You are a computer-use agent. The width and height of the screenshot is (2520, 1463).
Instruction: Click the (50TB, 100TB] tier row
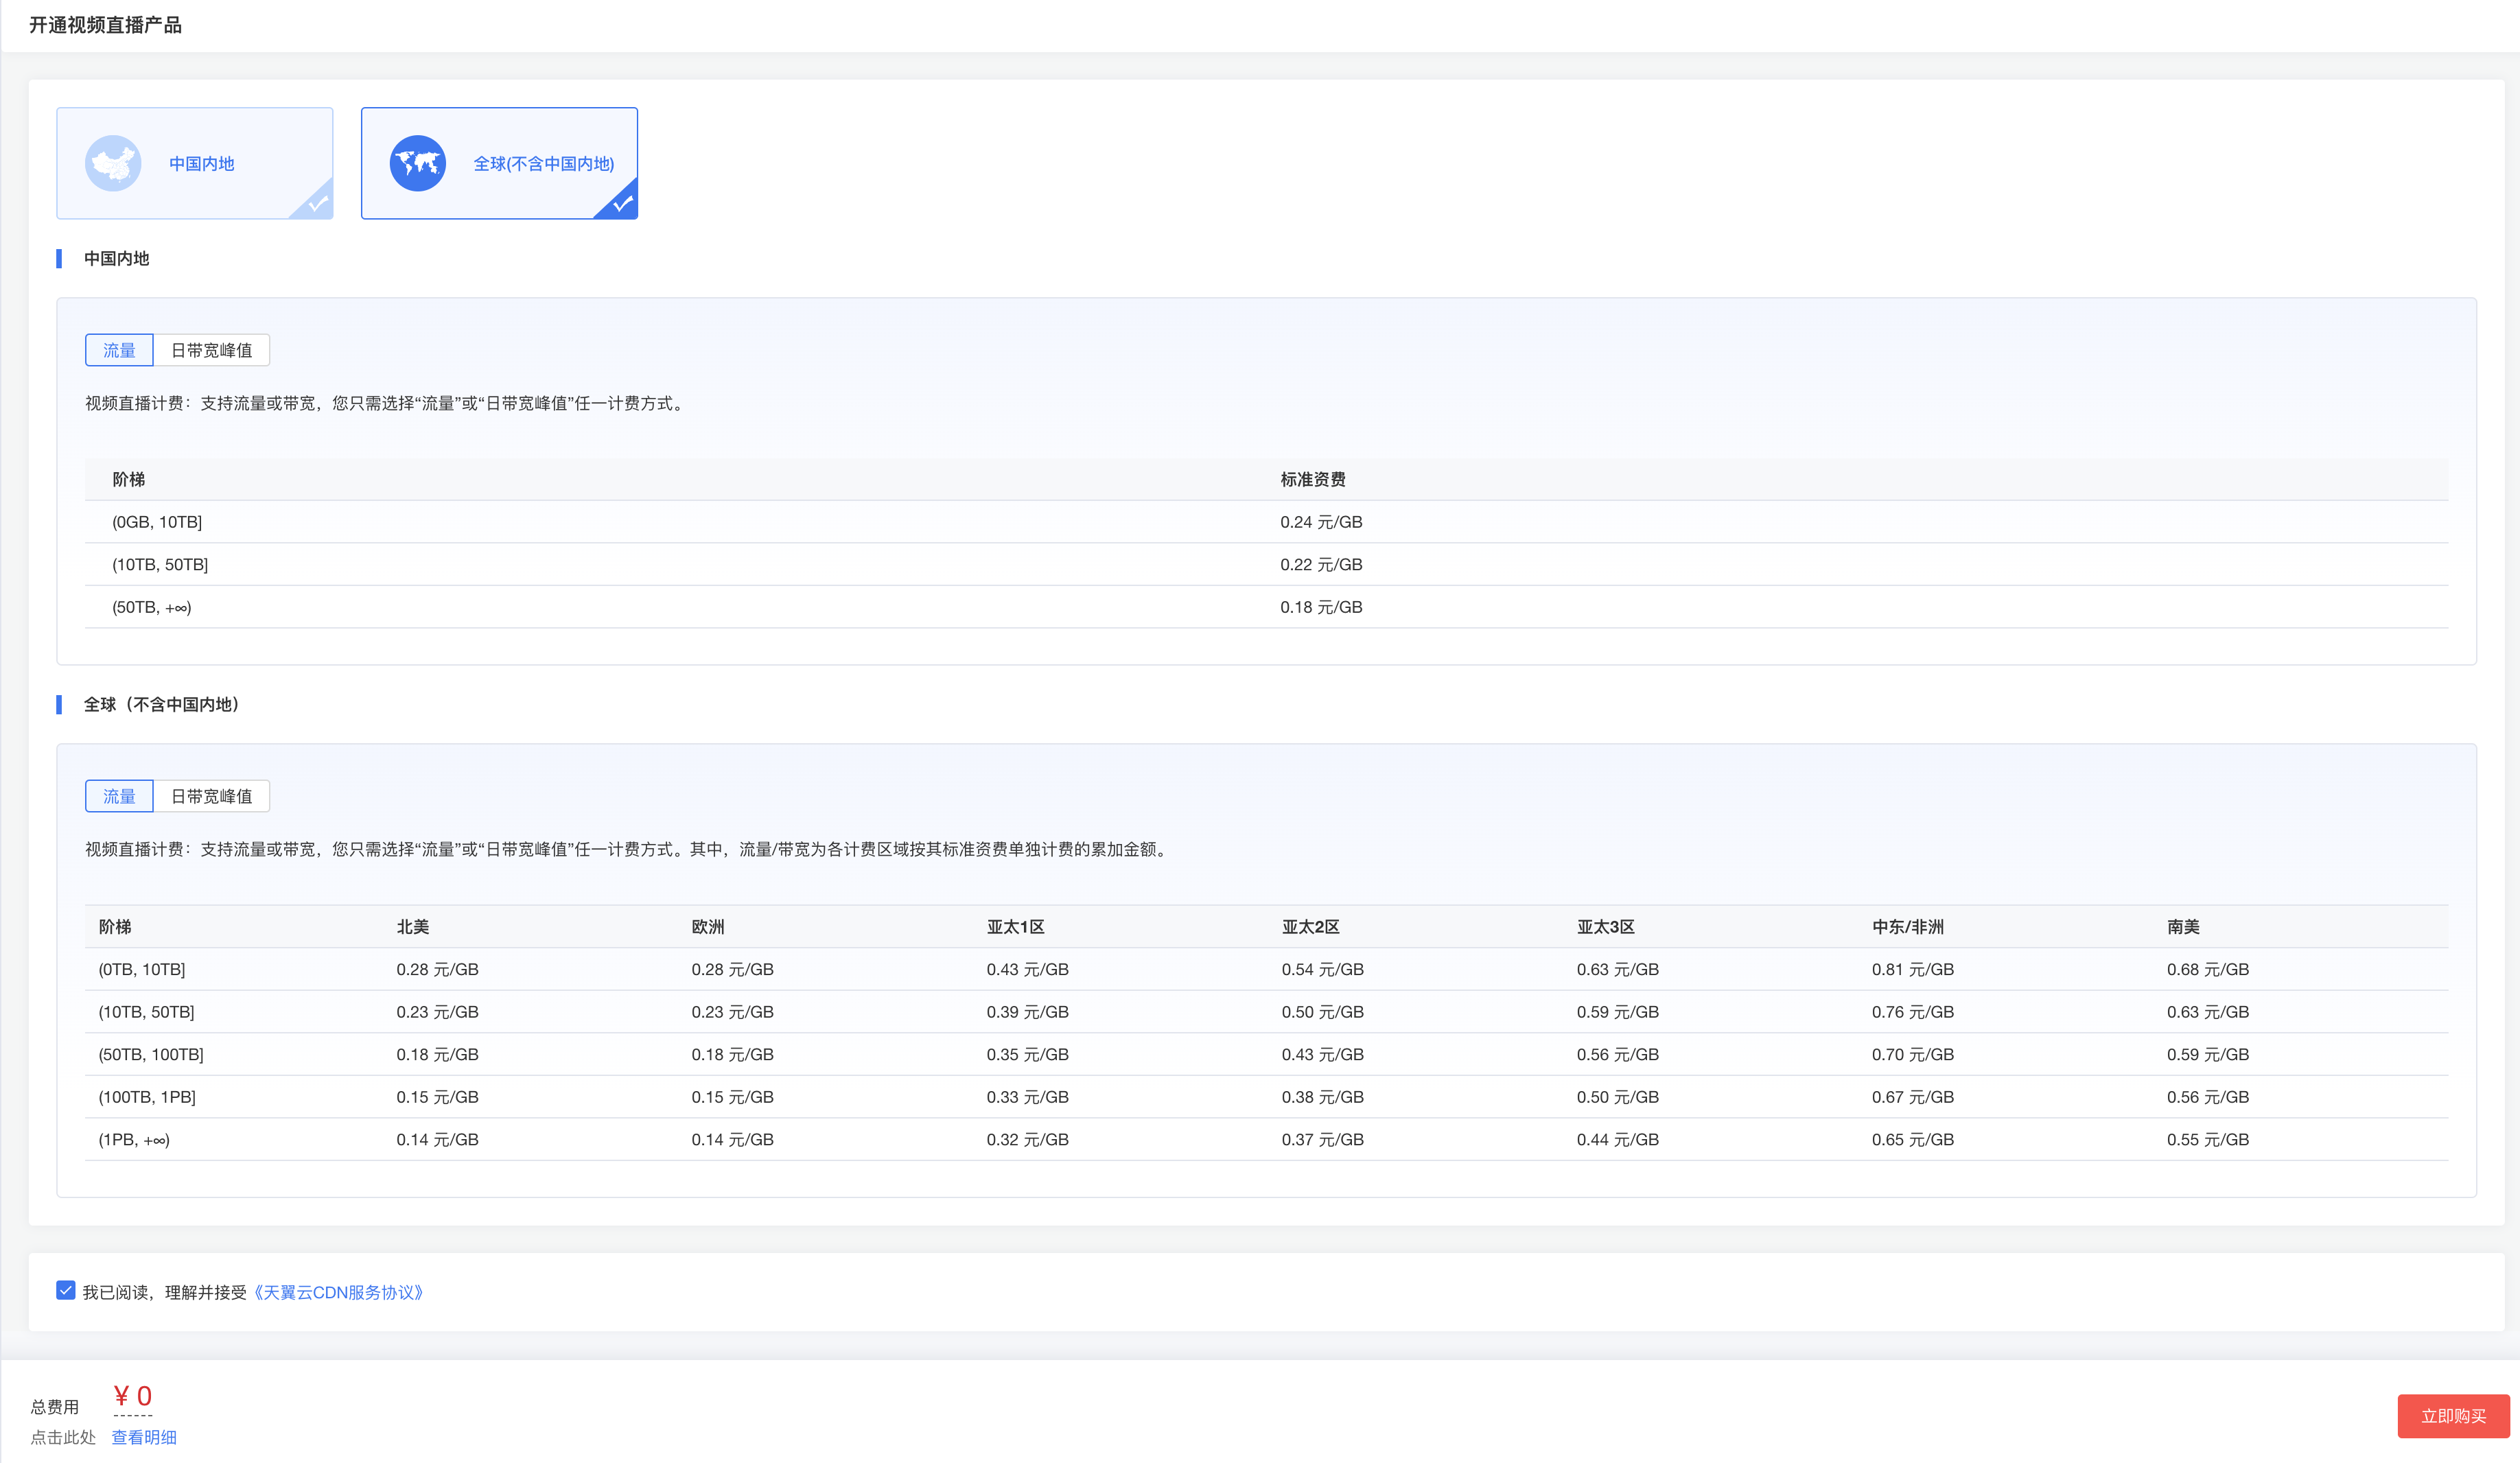1266,1054
